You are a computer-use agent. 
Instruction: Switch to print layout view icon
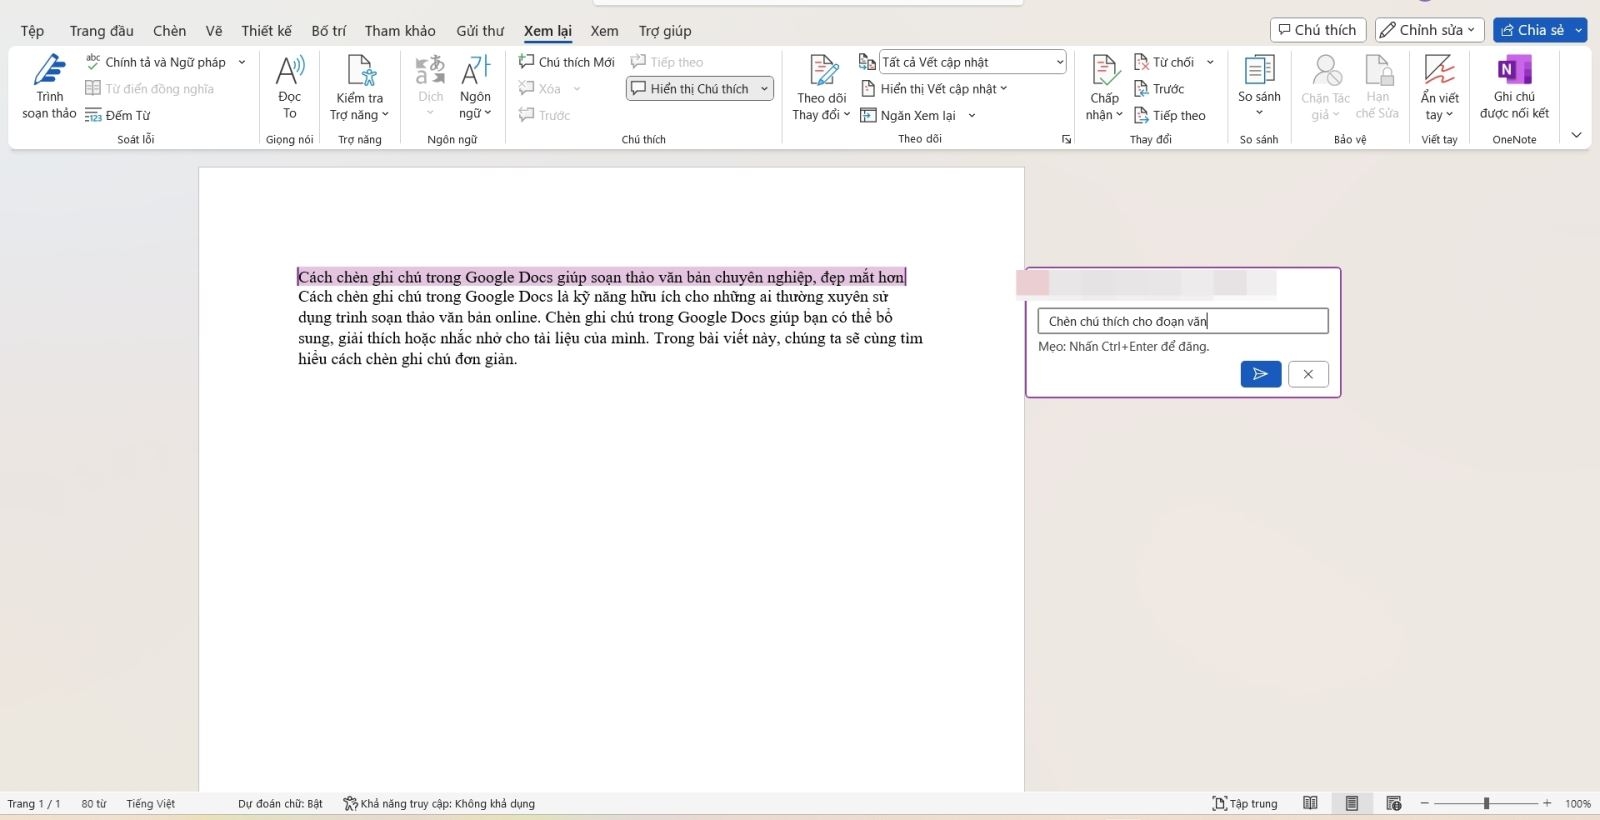click(1352, 803)
